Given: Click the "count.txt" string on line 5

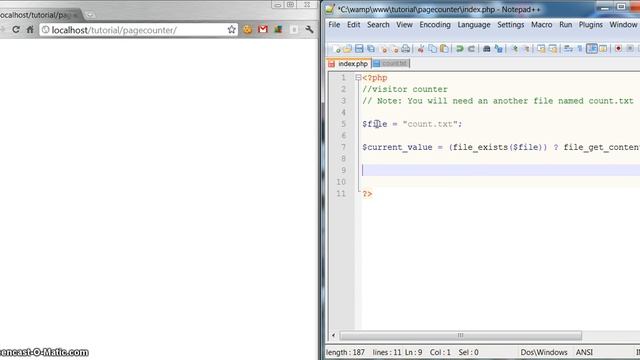Looking at the screenshot, I should click(x=430, y=124).
